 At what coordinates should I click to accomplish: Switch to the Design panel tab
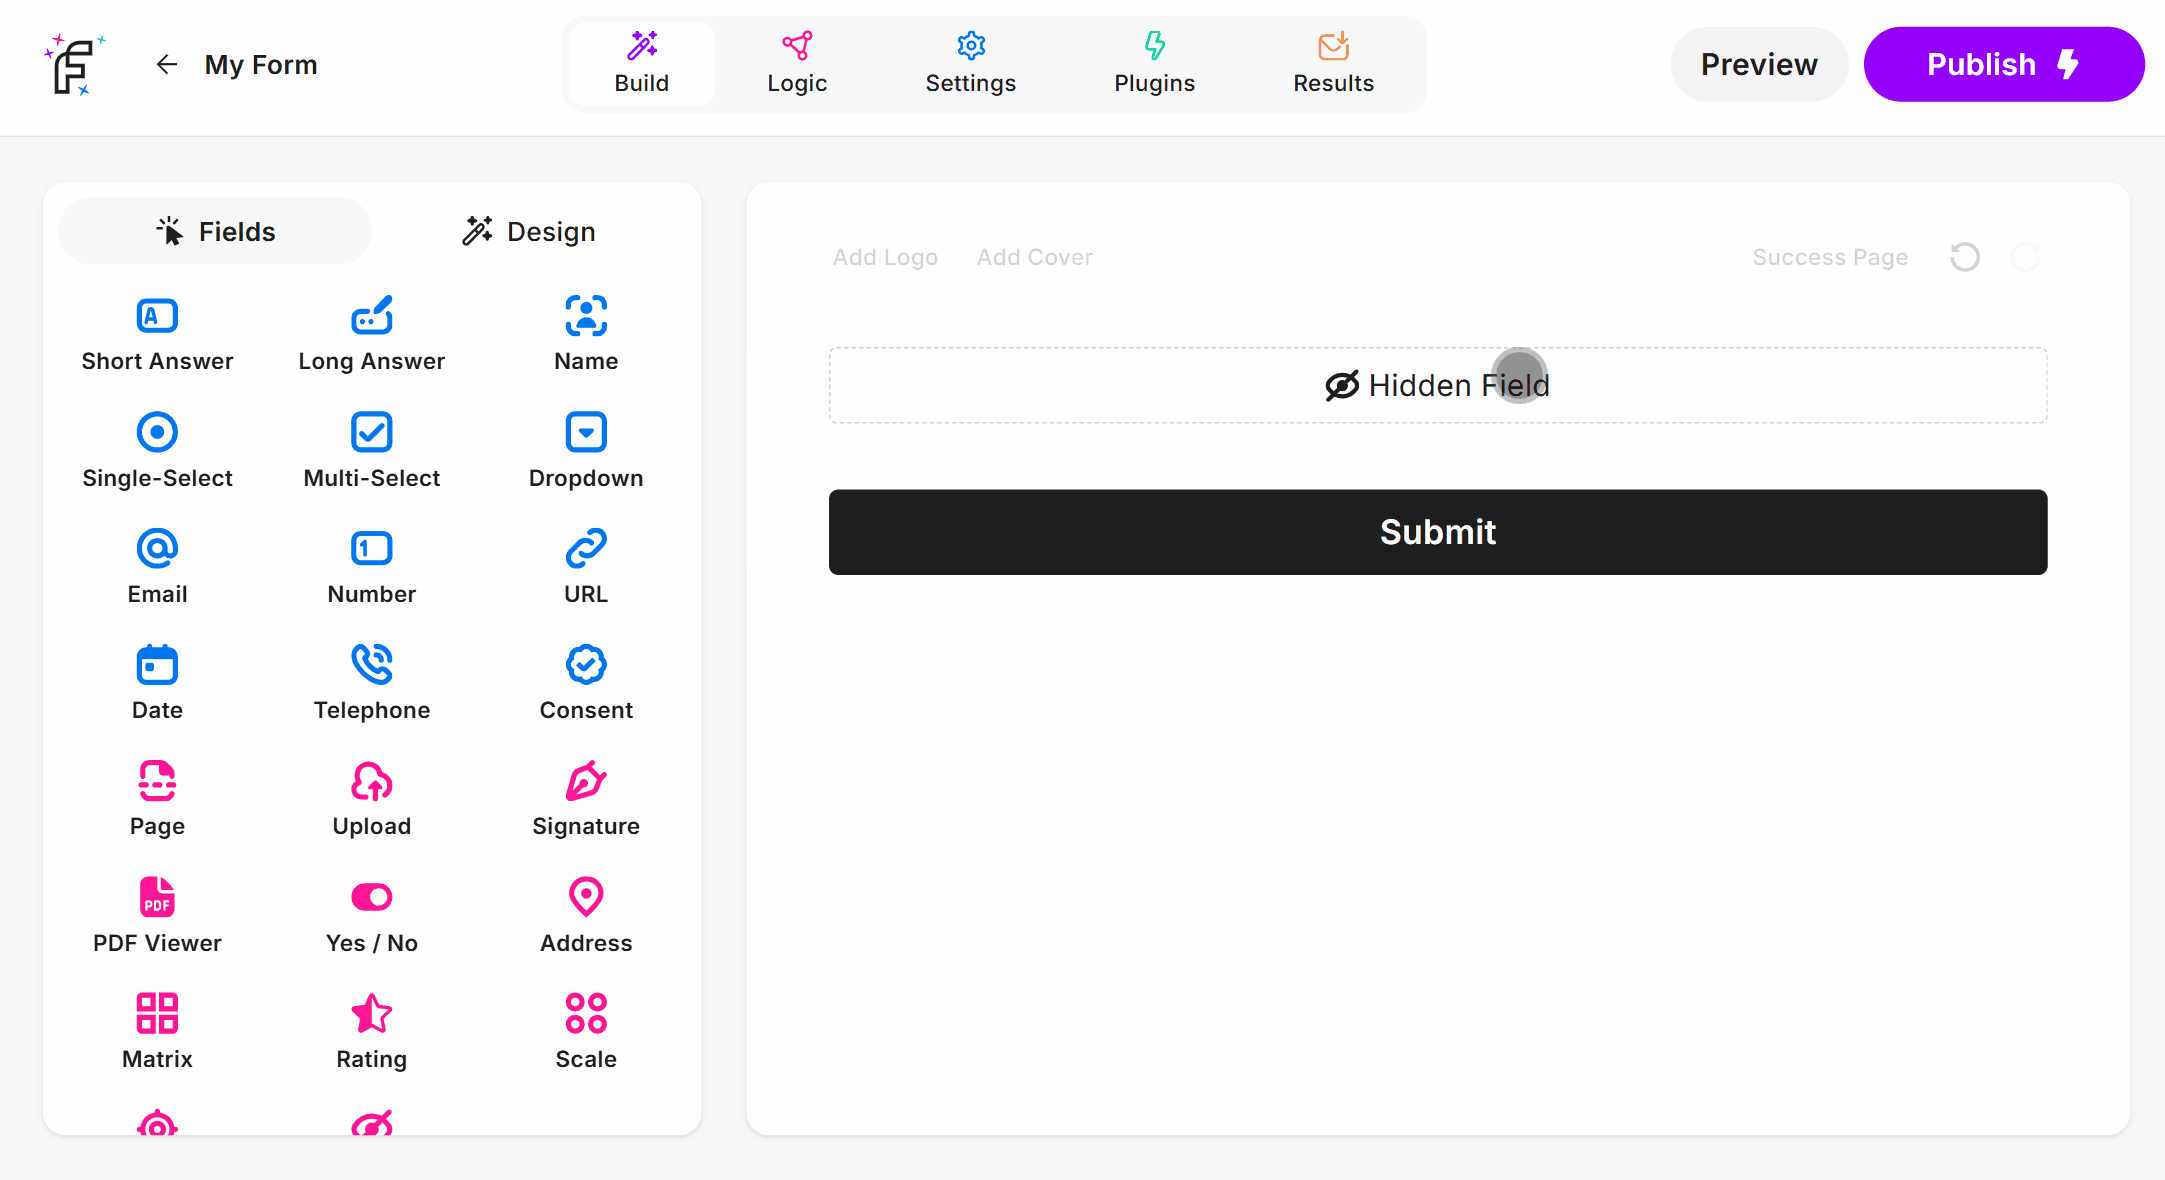pyautogui.click(x=529, y=231)
